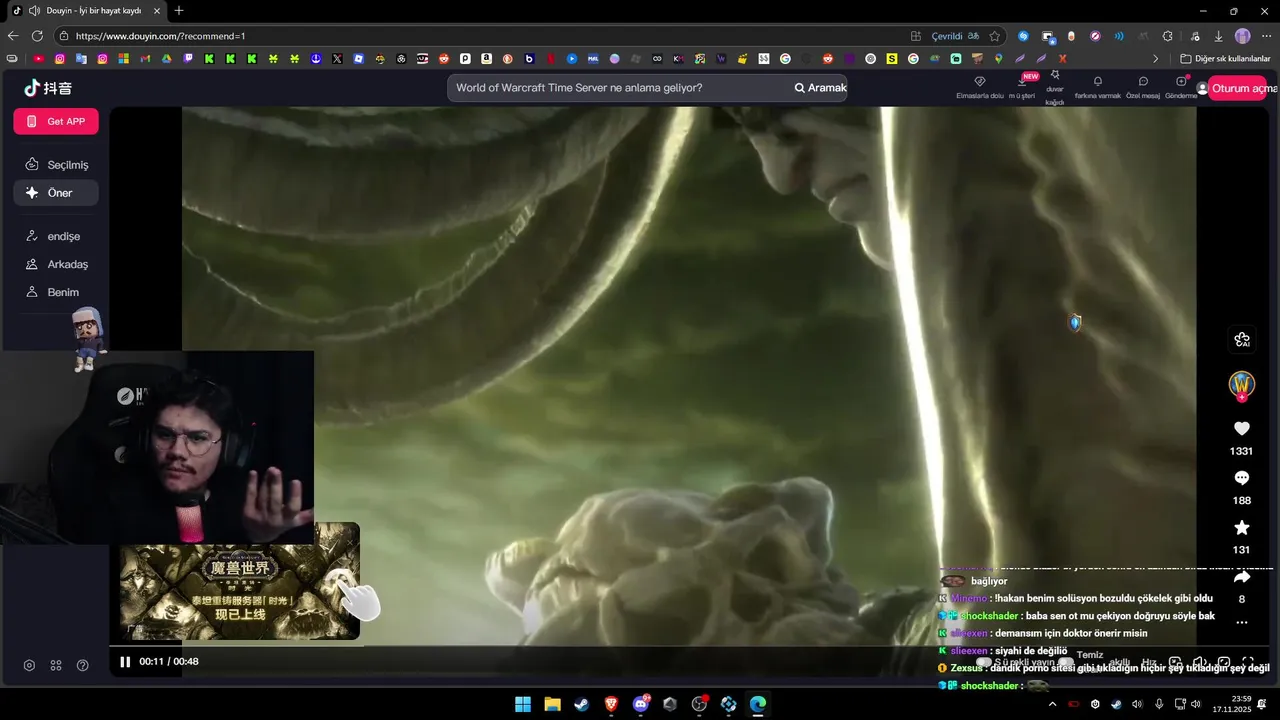Image resolution: width=1280 pixels, height=720 pixels.
Task: Toggle the Sürekli yayın autoplay switch
Action: (984, 662)
